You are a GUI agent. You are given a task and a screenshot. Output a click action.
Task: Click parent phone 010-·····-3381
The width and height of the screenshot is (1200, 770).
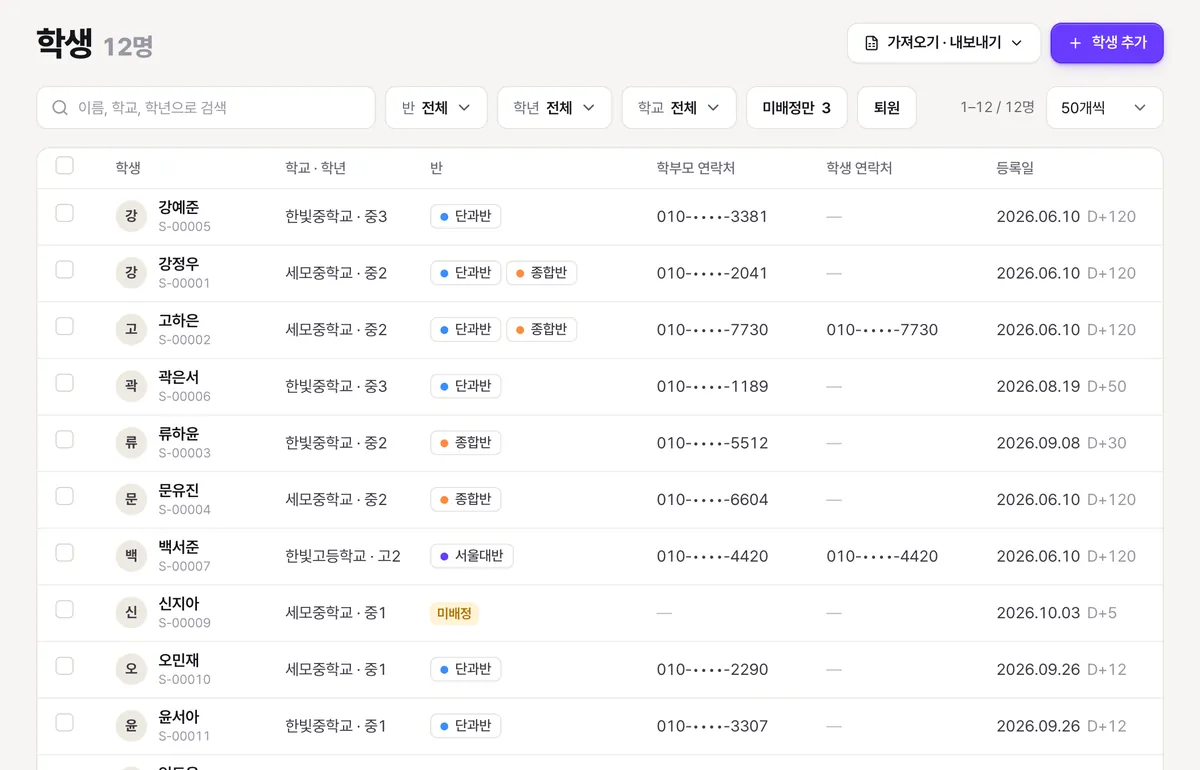click(x=712, y=216)
